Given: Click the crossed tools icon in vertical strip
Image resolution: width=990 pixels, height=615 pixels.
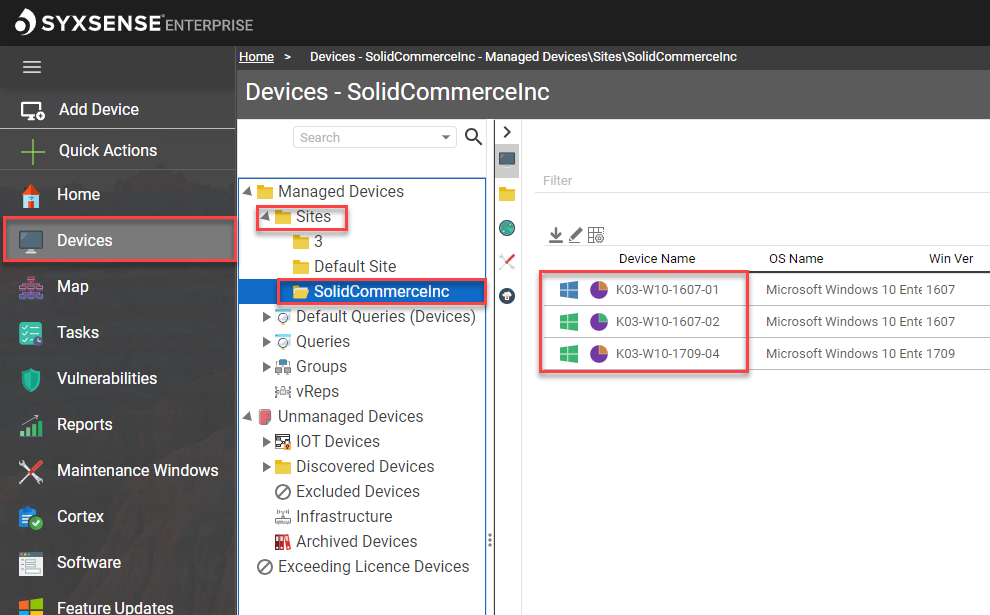Looking at the screenshot, I should point(507,262).
